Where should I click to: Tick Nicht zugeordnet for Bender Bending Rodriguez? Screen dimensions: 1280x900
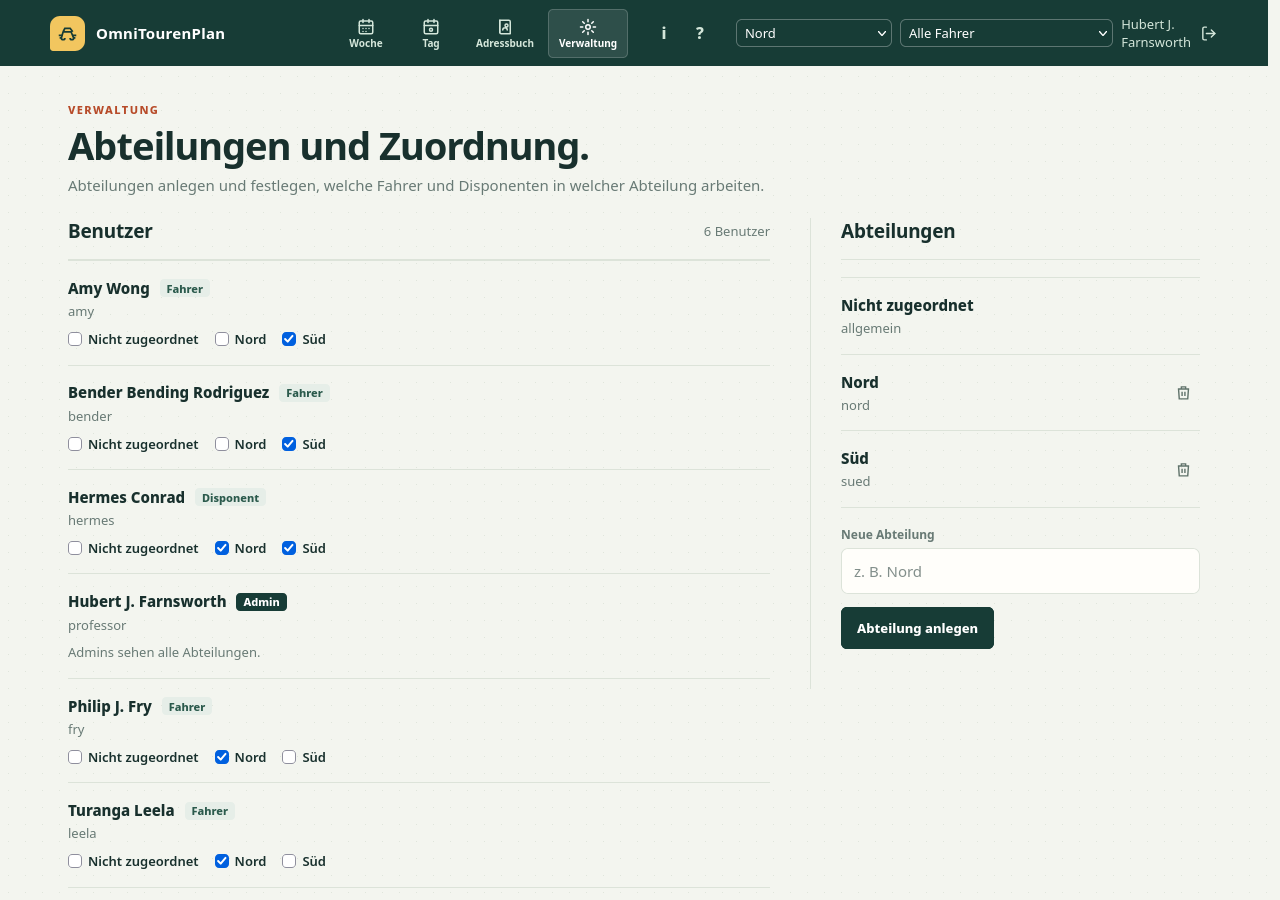(75, 444)
